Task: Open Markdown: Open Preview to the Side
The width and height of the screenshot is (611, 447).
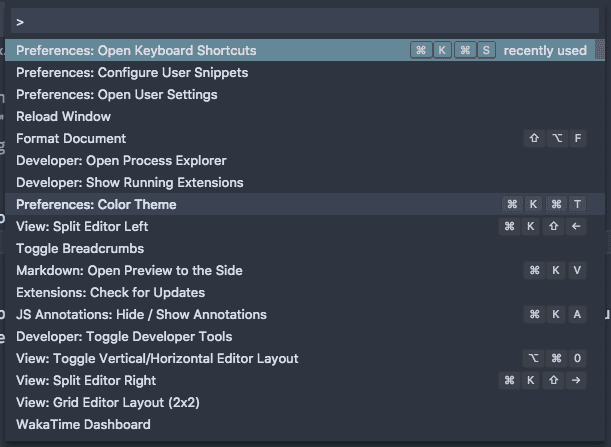Action: 129,271
